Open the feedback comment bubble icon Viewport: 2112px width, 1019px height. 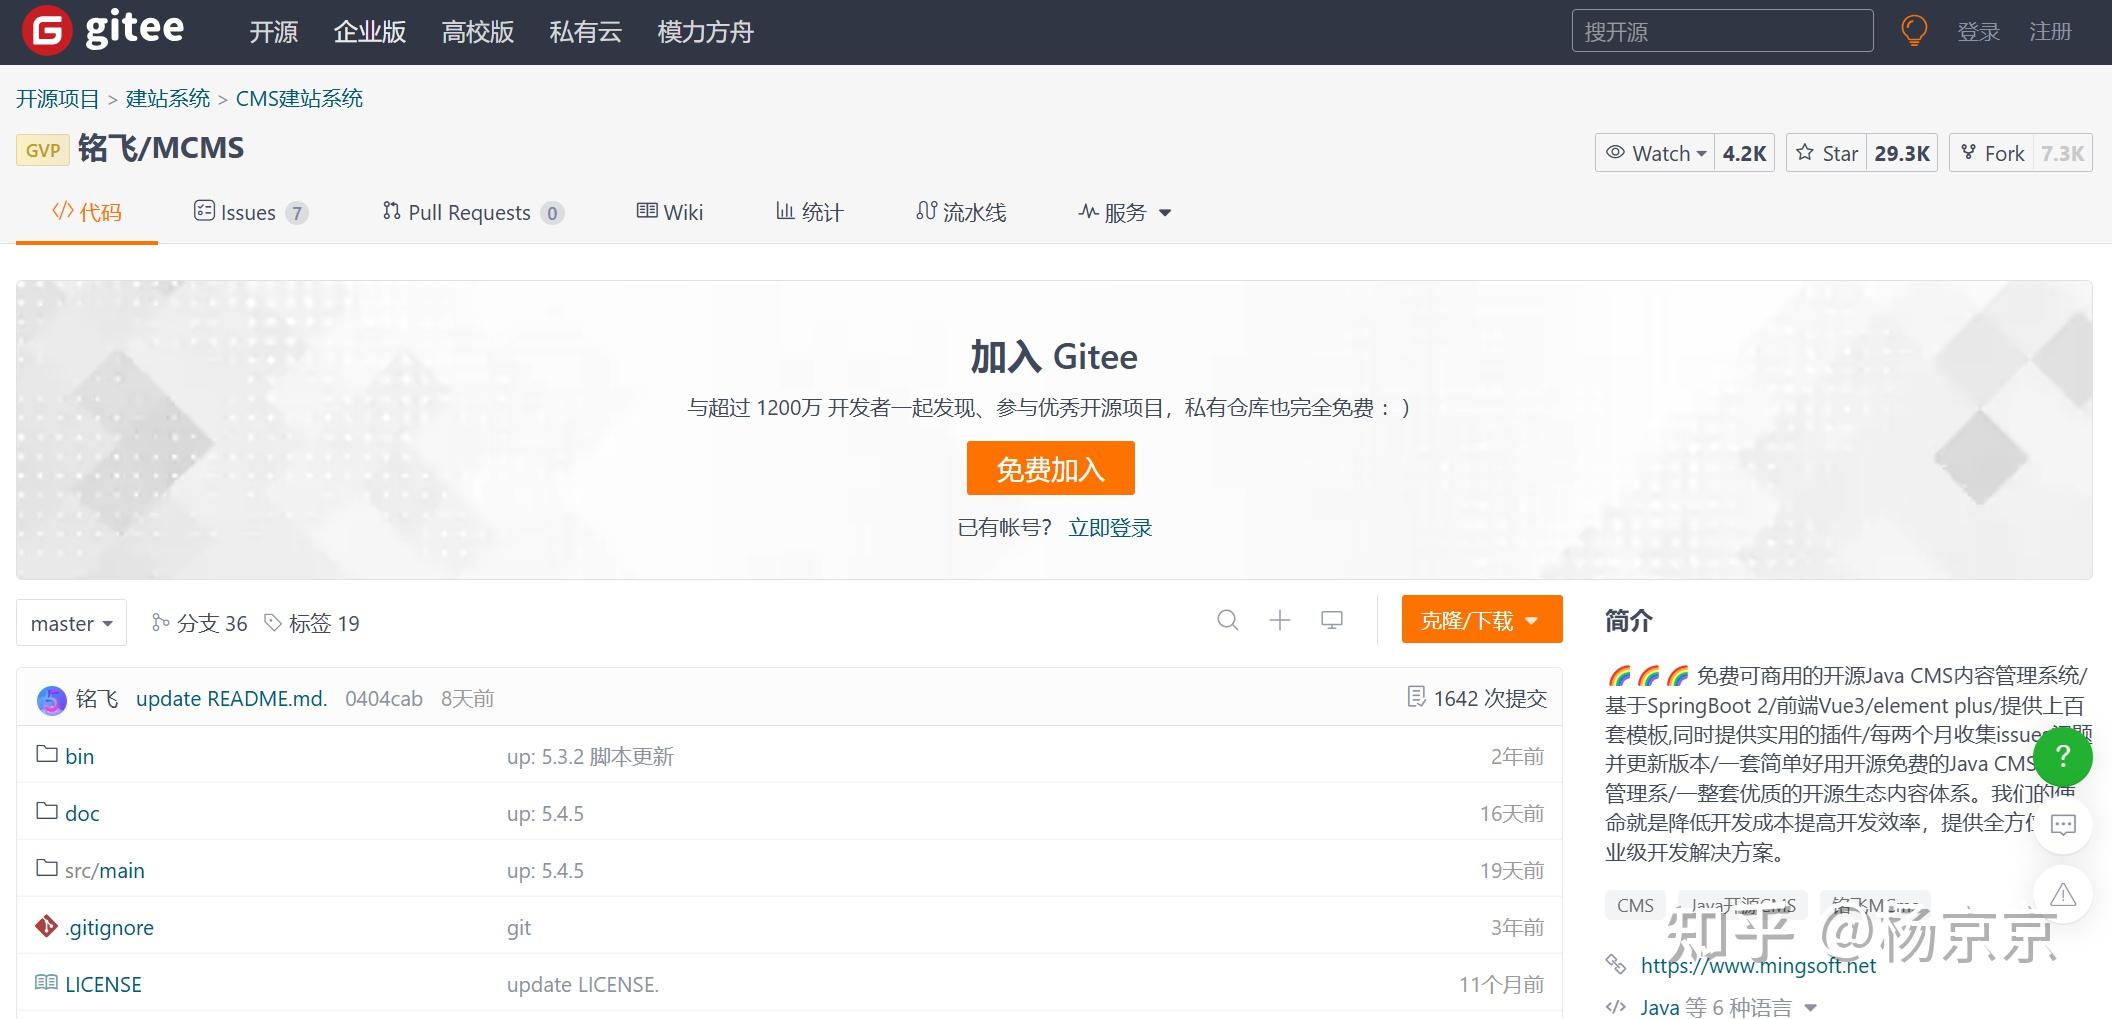tap(2062, 825)
